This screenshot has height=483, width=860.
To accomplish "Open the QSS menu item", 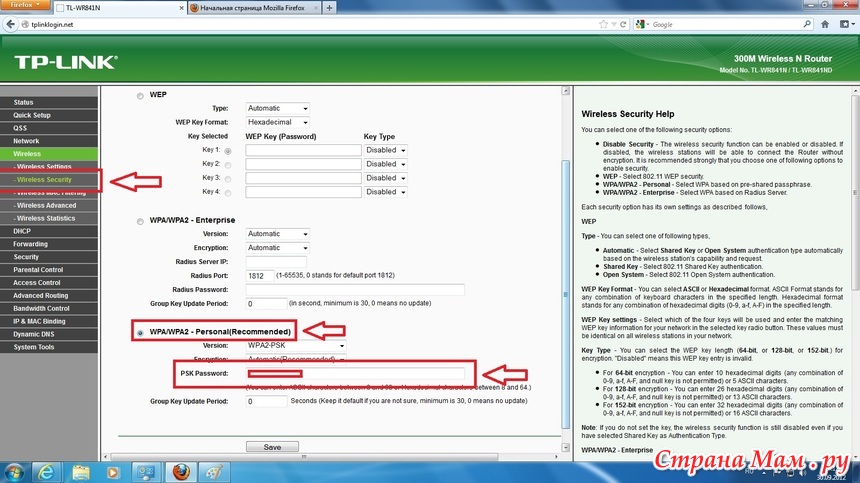I will (x=49, y=128).
